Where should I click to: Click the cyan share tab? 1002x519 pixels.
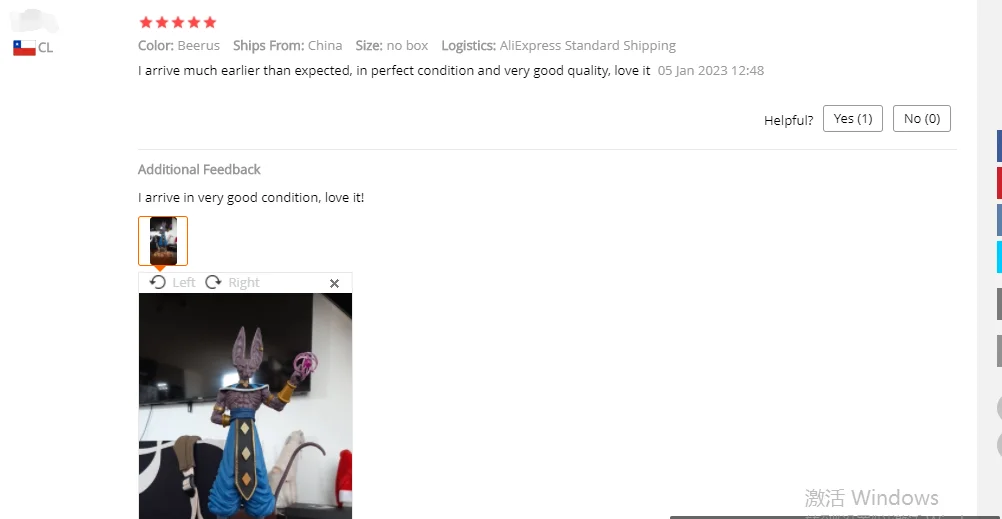(x=999, y=257)
